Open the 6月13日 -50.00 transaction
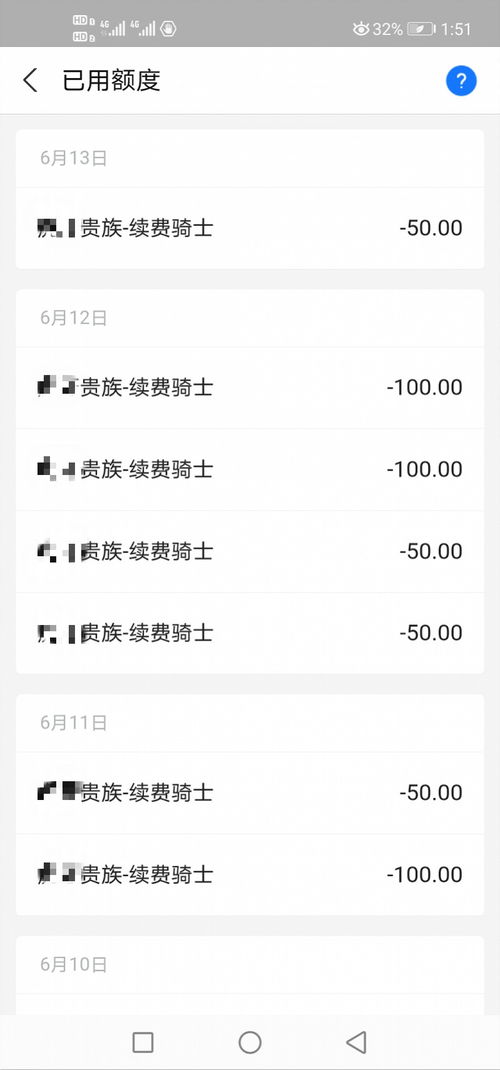This screenshot has width=500, height=1070. tap(250, 228)
